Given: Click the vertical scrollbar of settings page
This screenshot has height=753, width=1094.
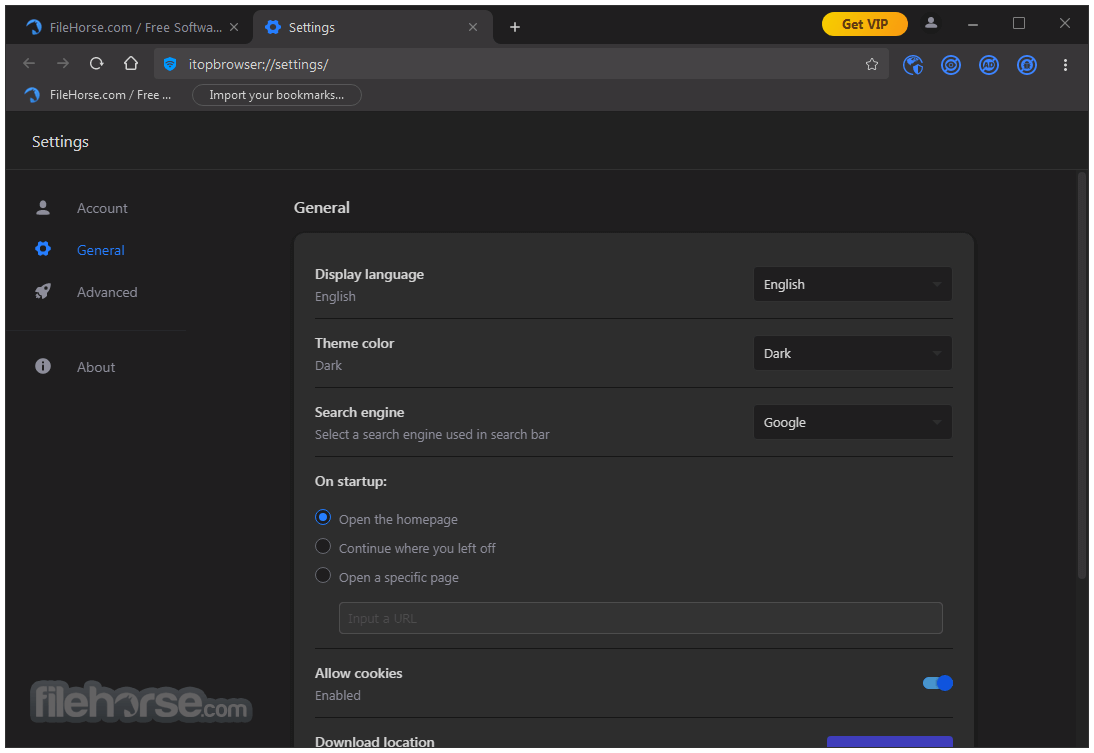Looking at the screenshot, I should coord(1082,377).
